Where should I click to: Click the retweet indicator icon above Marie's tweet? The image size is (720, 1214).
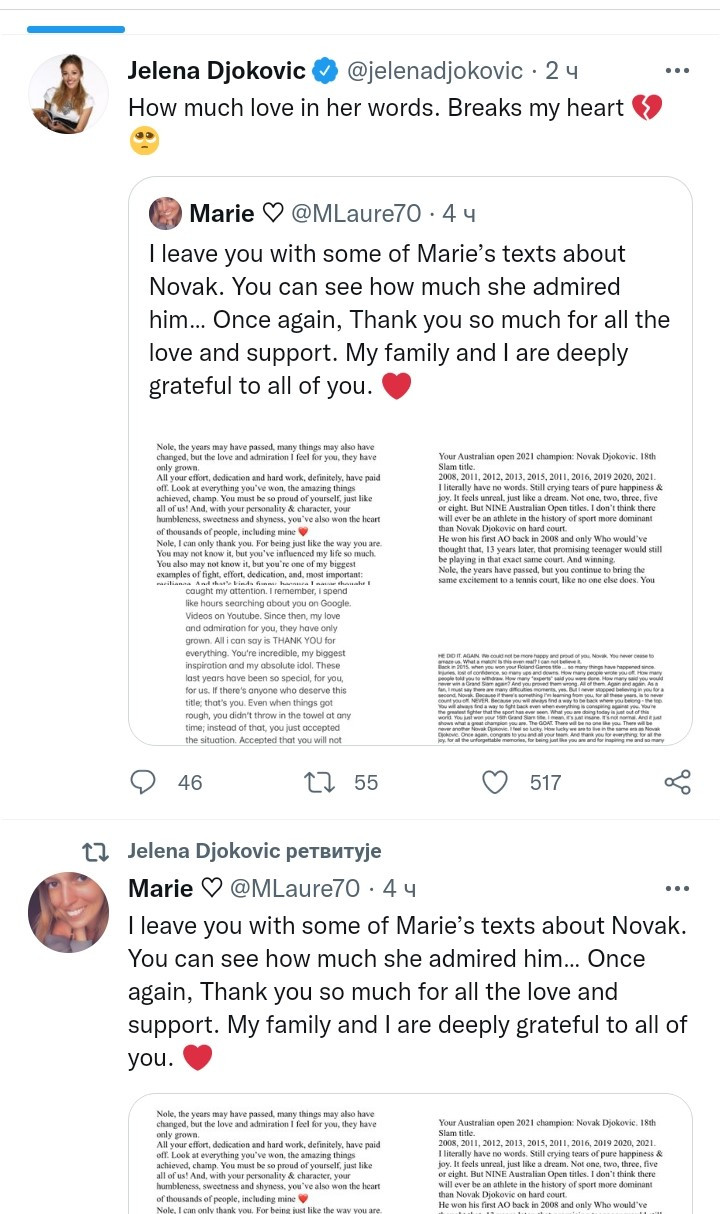pyautogui.click(x=95, y=851)
